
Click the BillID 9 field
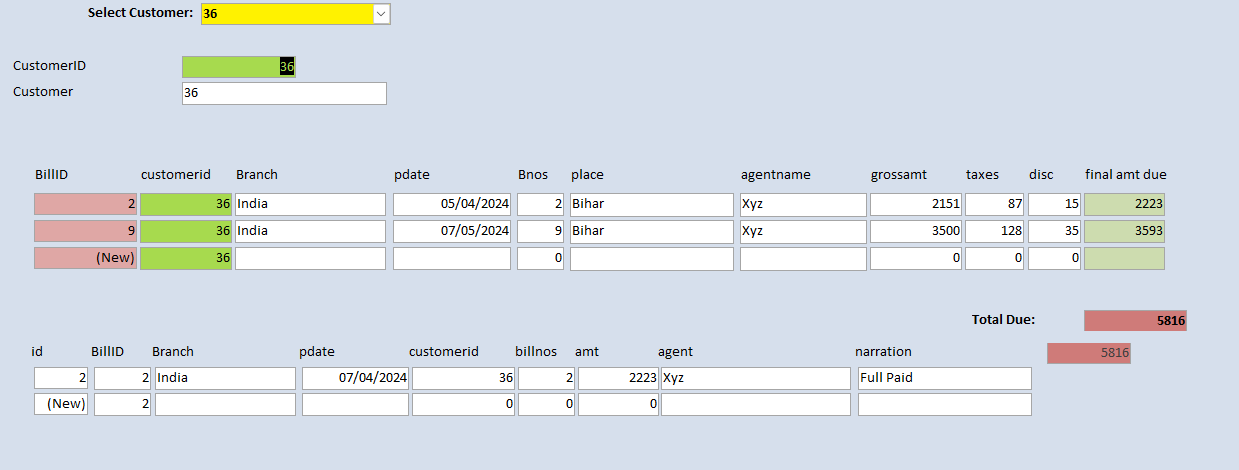(x=85, y=232)
